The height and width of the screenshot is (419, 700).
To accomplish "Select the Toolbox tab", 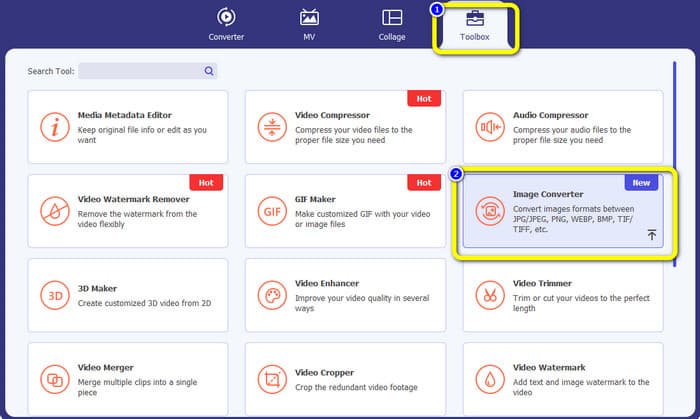I will (x=475, y=25).
